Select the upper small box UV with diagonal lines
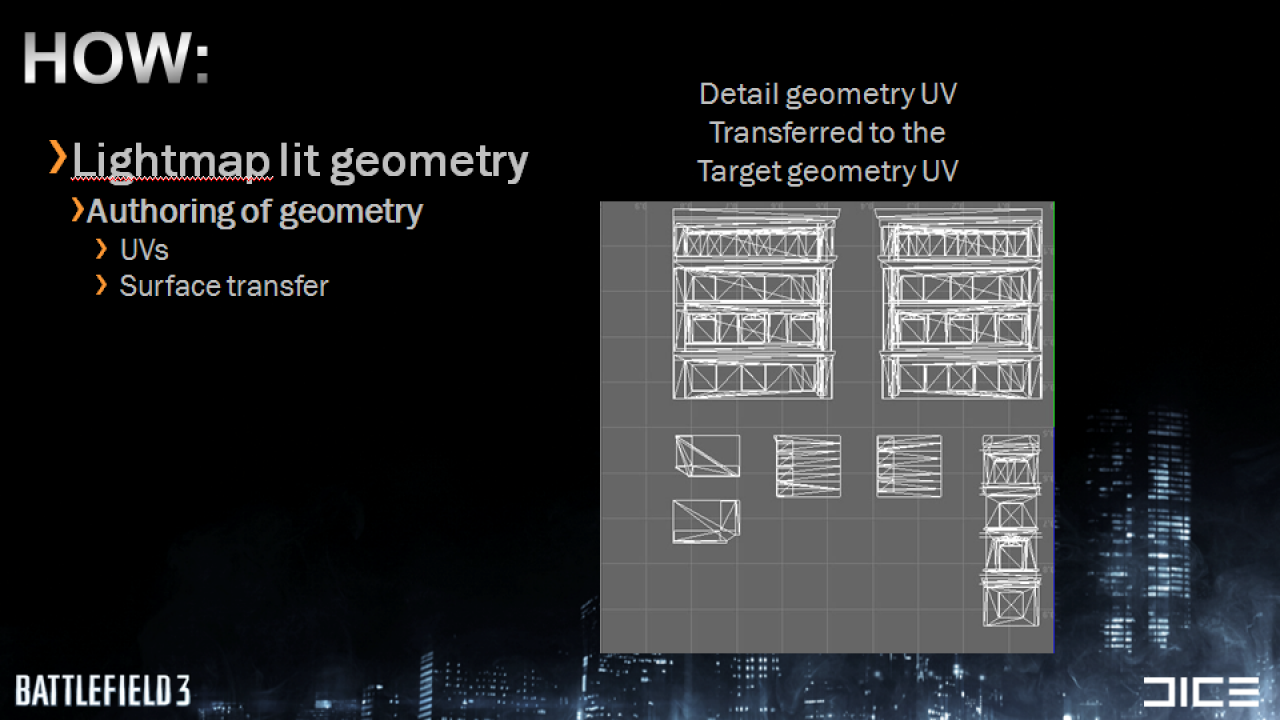This screenshot has width=1280, height=720. pyautogui.click(x=707, y=456)
